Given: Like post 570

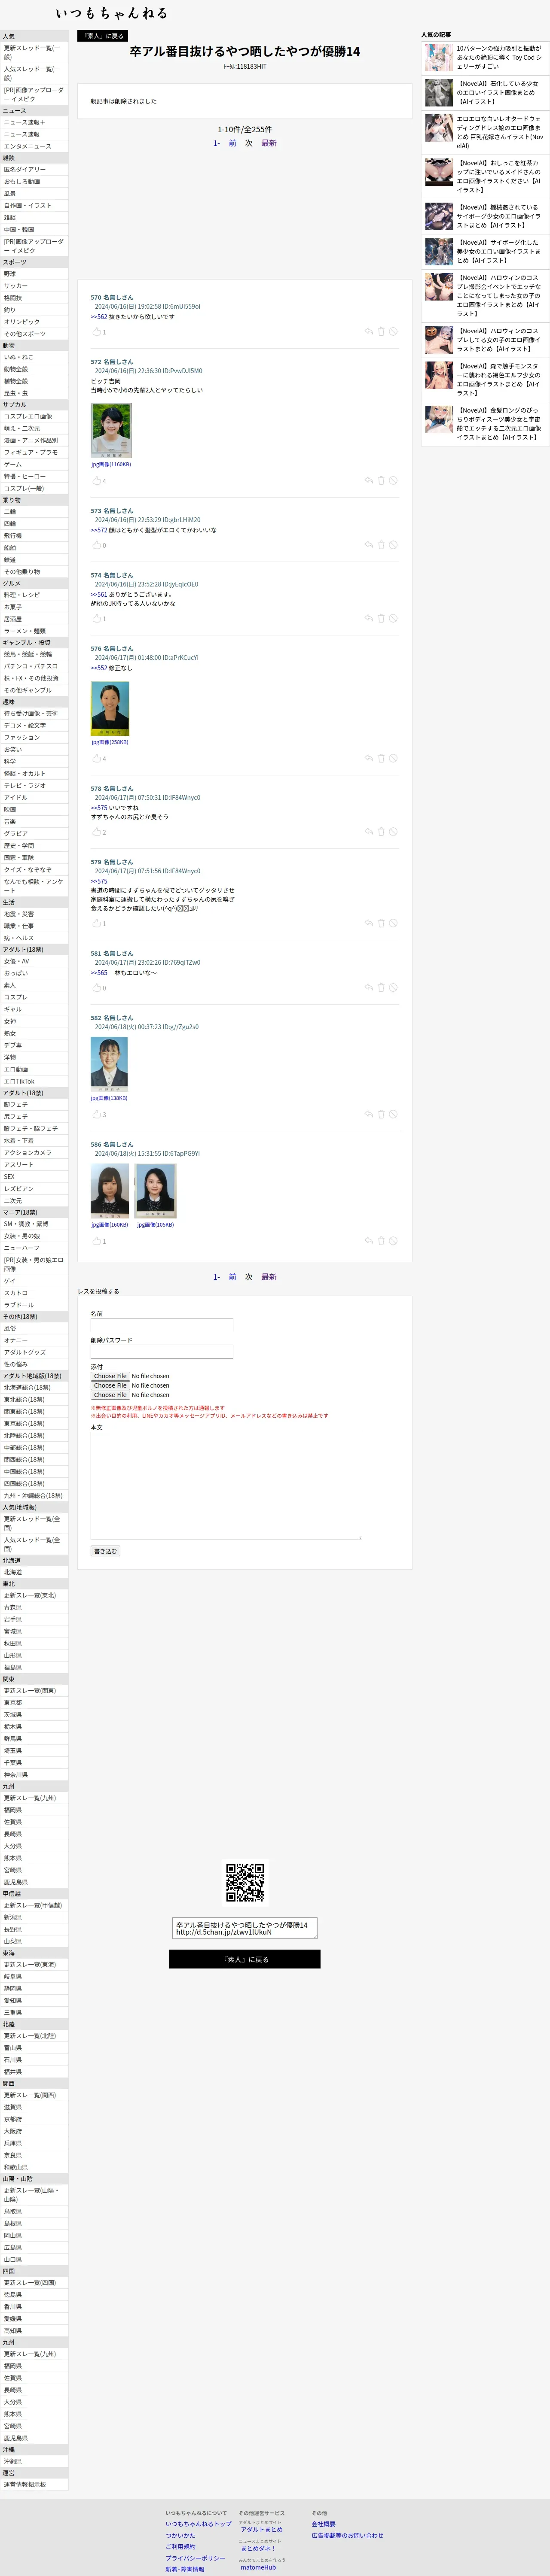Looking at the screenshot, I should tap(97, 331).
